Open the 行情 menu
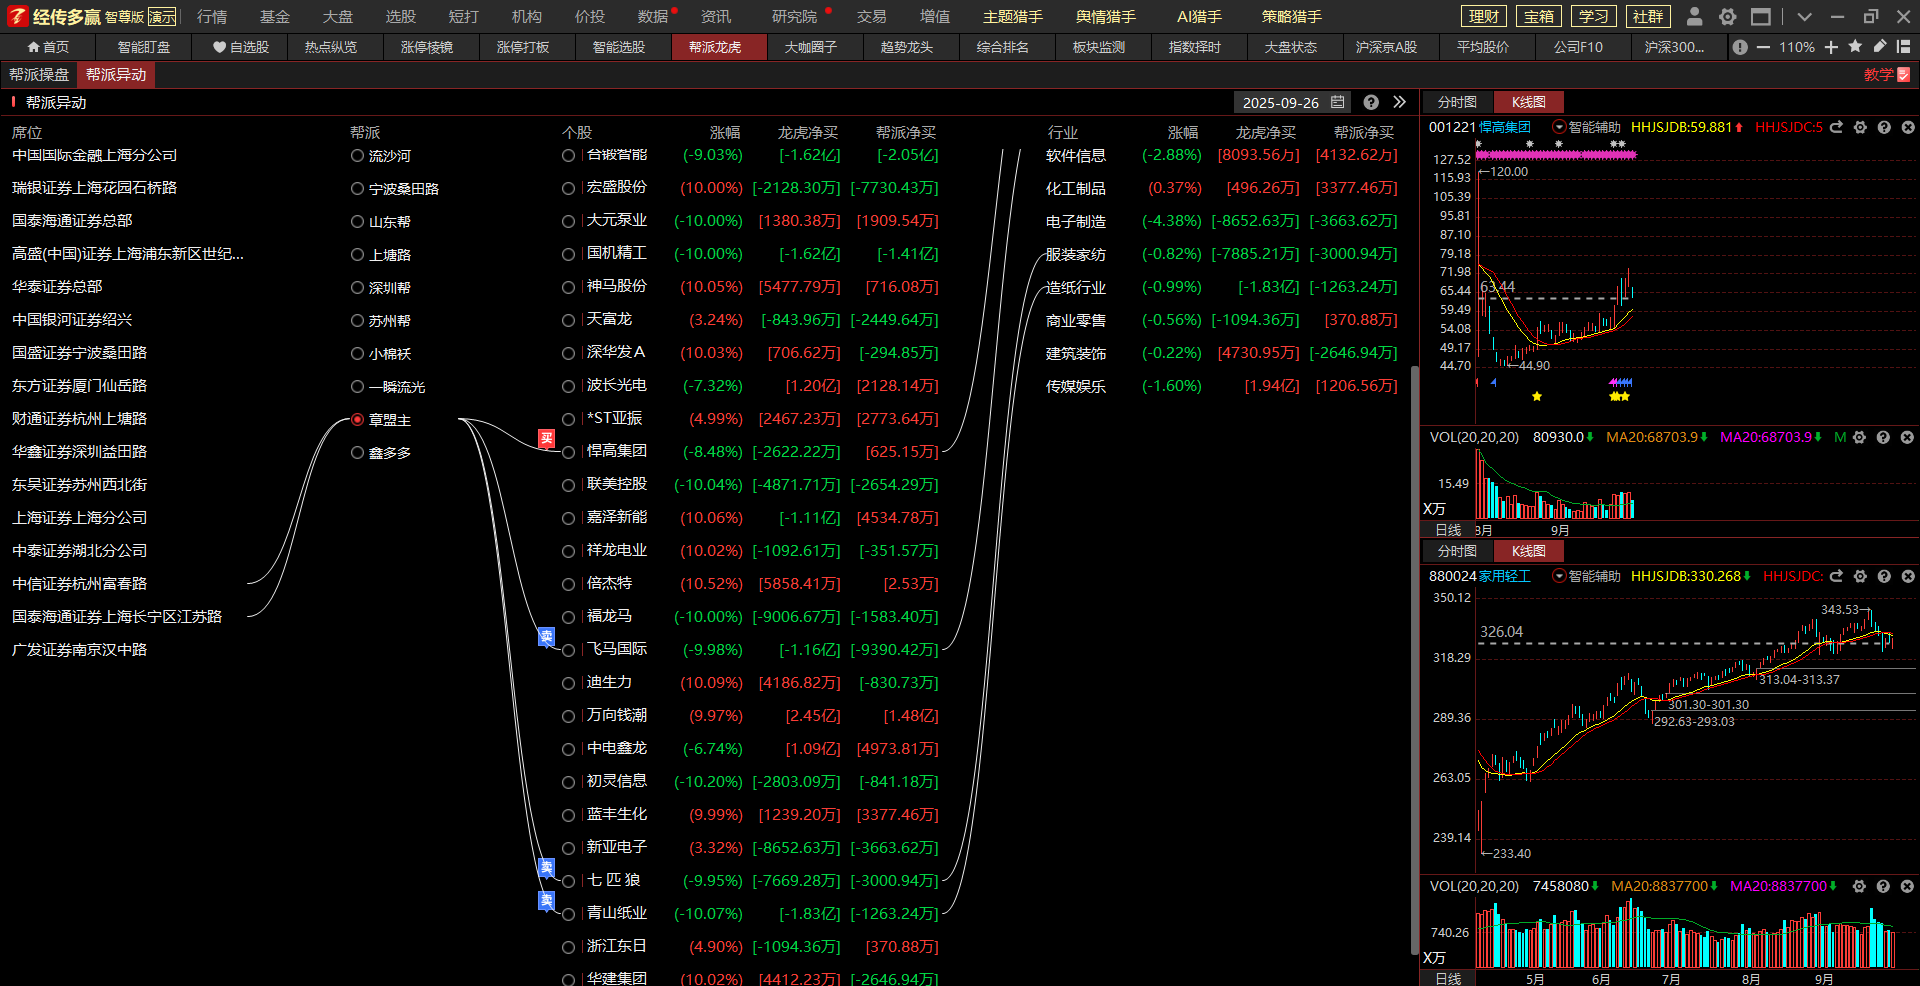 [x=212, y=17]
